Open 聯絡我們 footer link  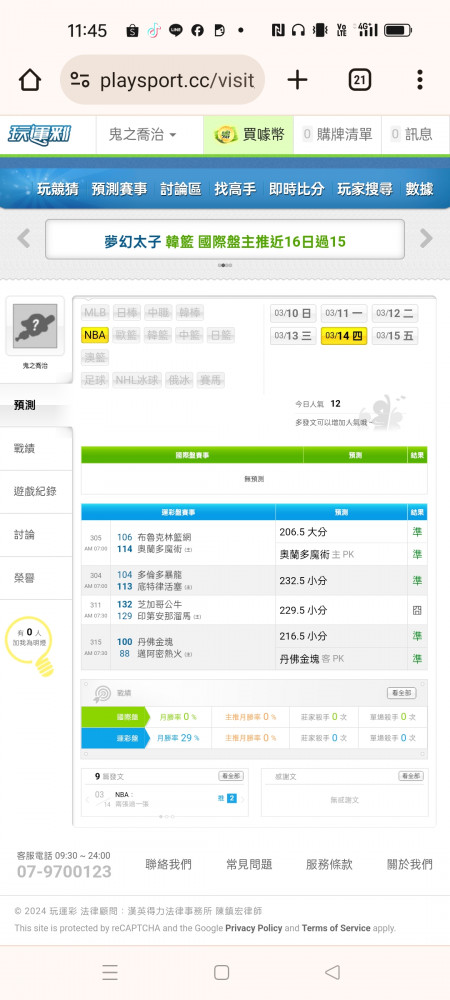click(168, 865)
